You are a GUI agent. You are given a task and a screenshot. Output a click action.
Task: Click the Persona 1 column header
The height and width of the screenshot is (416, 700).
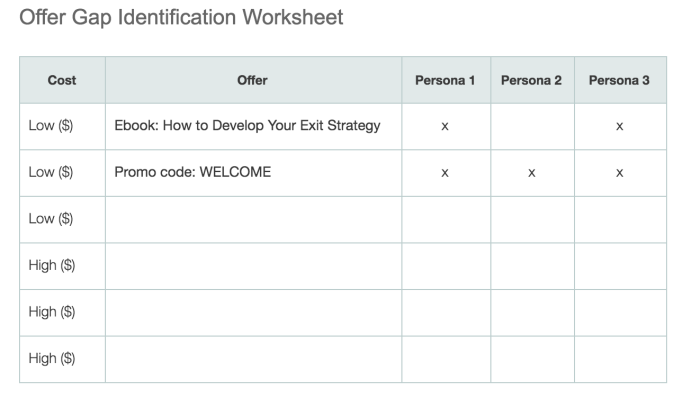click(446, 80)
